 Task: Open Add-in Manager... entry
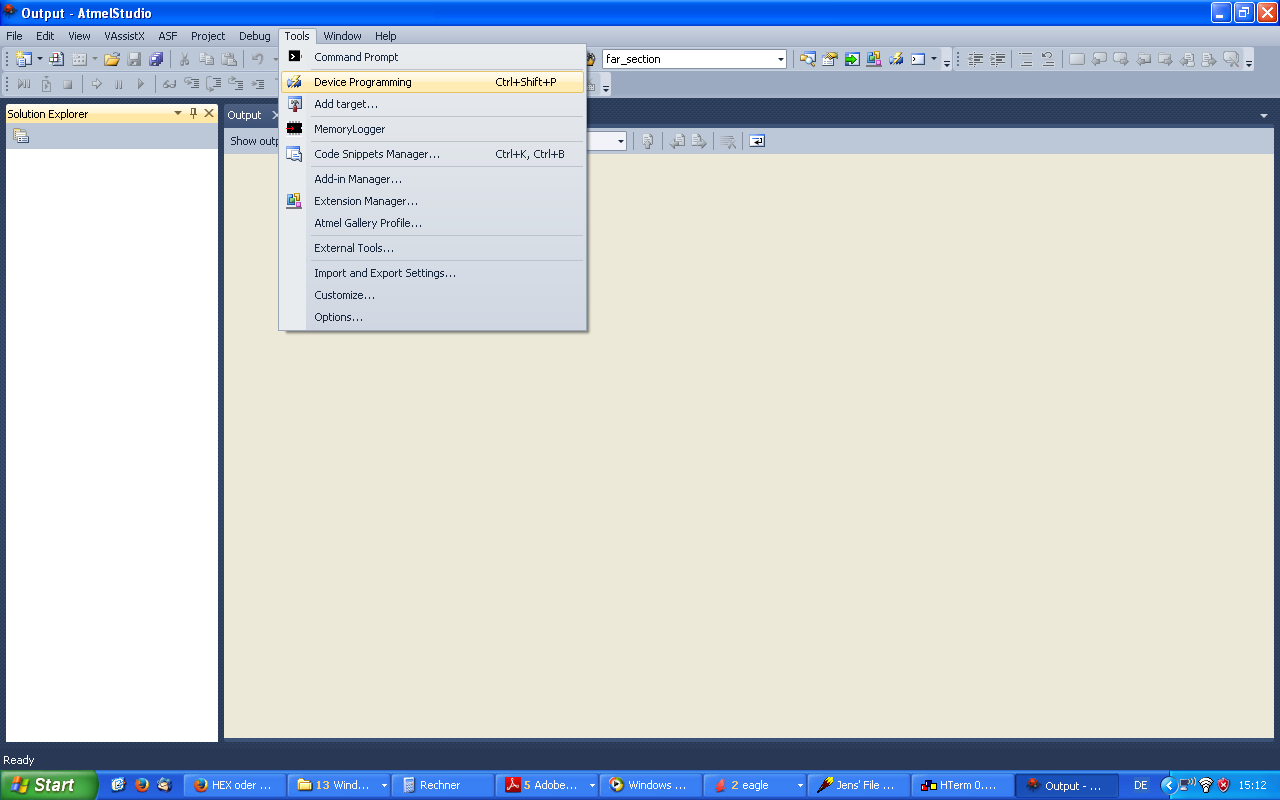(433, 179)
